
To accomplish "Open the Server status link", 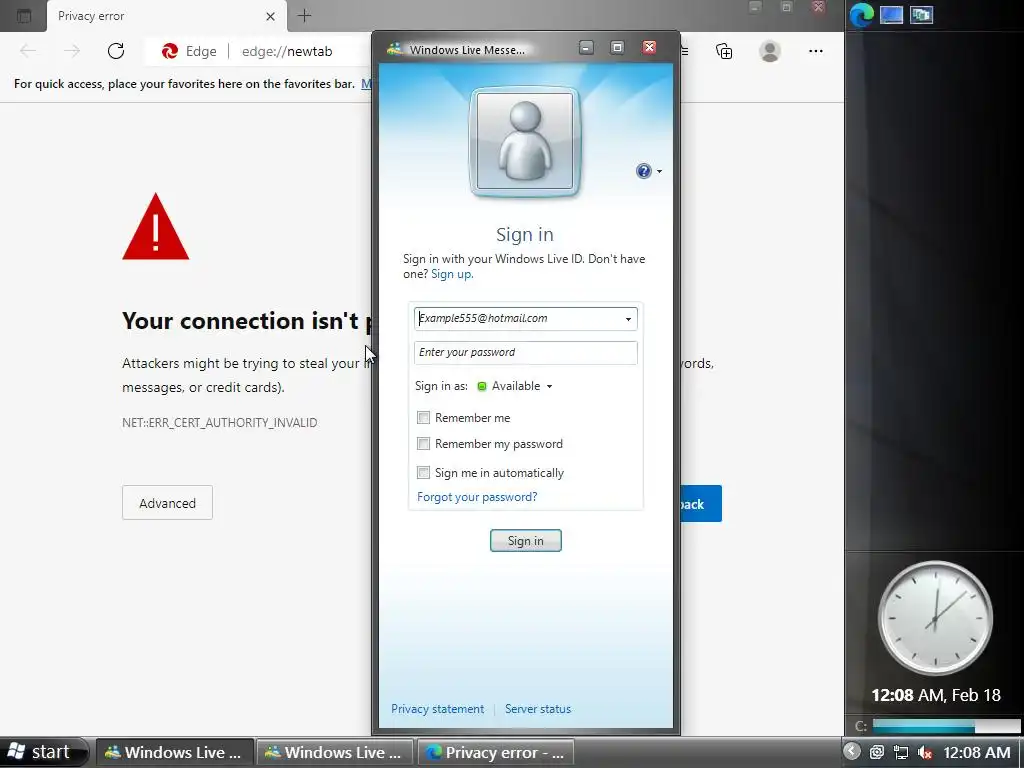I will click(x=537, y=709).
